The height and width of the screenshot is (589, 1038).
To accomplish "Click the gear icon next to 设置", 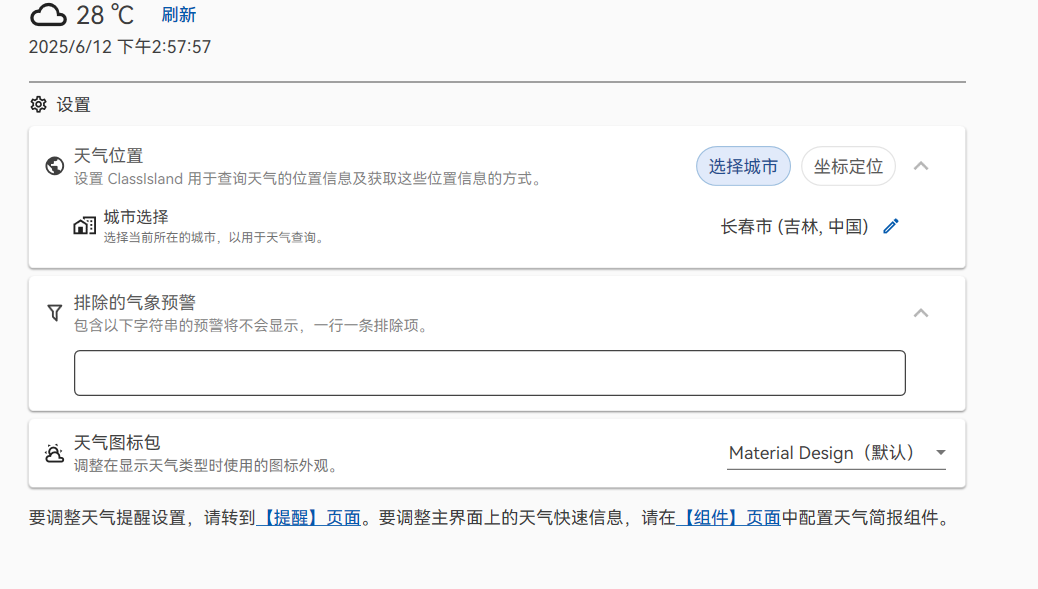I will pos(38,105).
